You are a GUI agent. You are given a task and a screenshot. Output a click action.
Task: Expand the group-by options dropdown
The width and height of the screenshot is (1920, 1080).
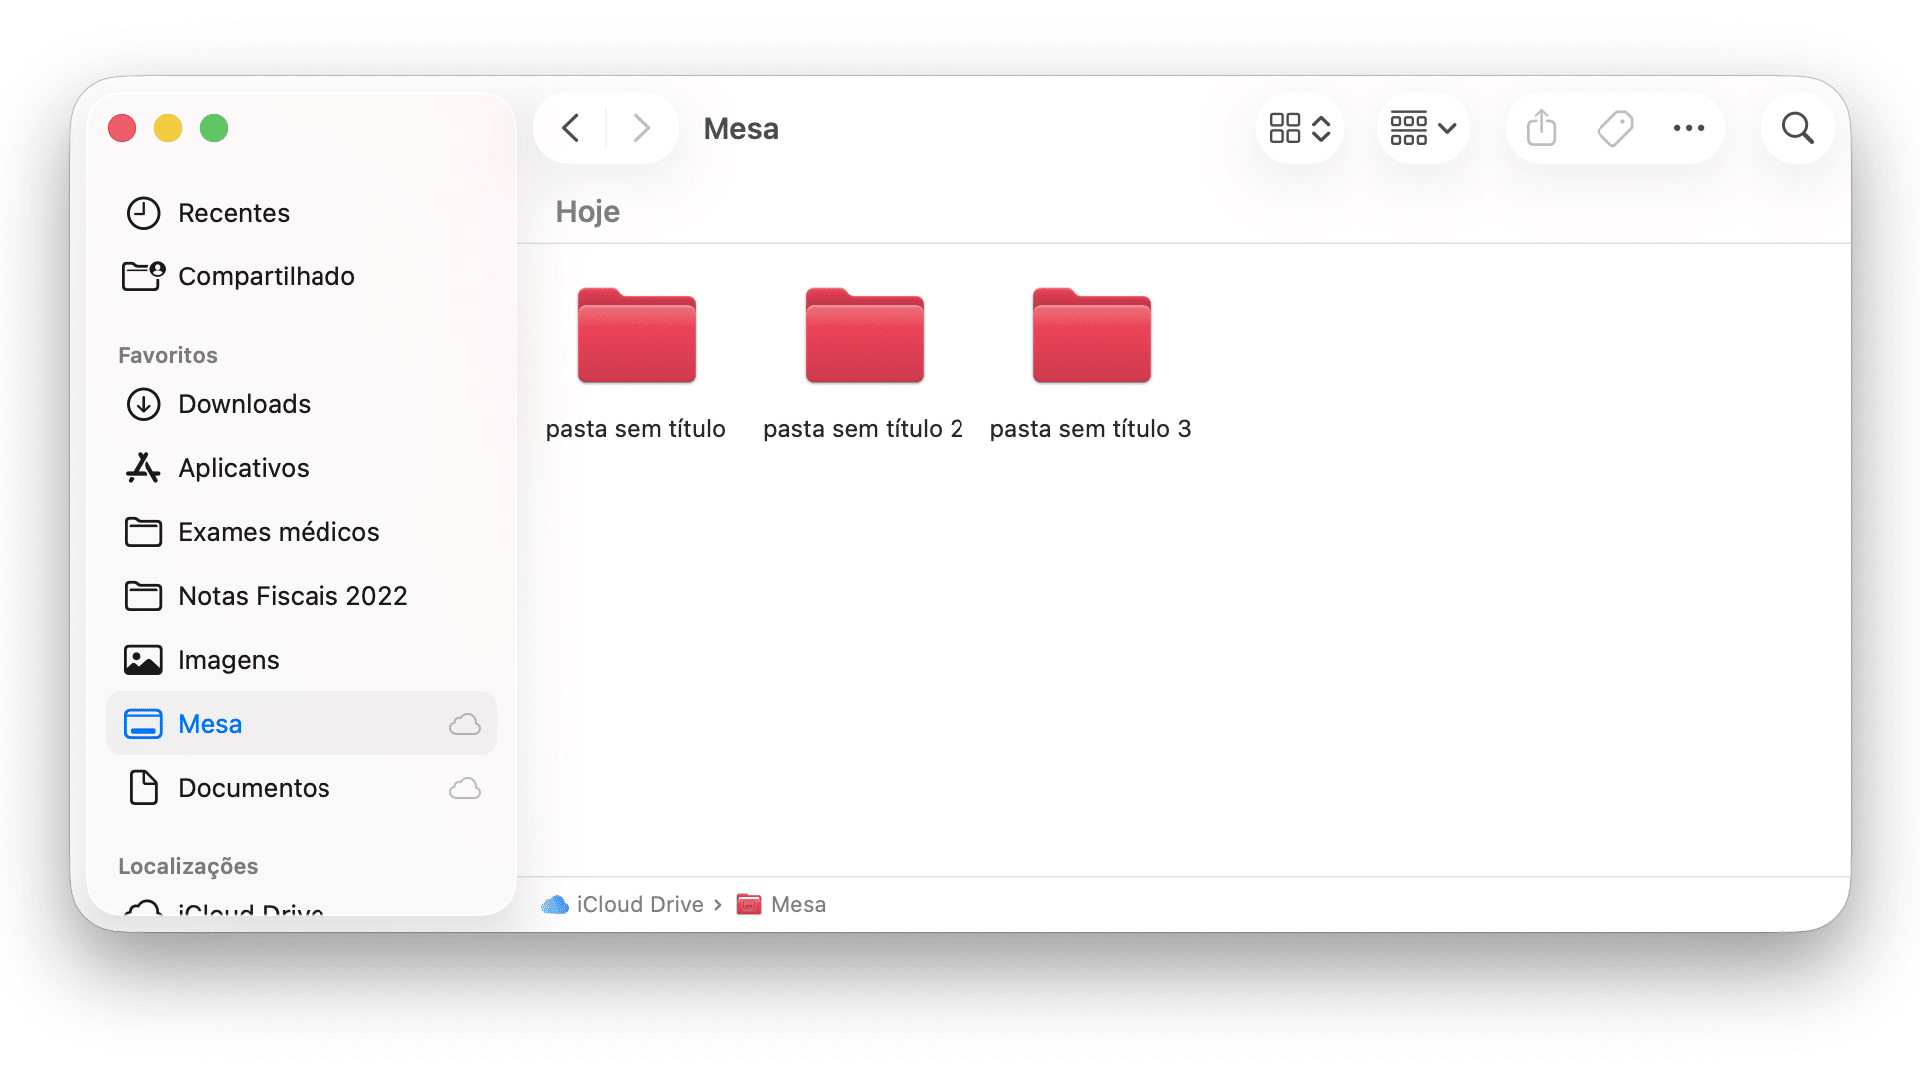pos(1422,128)
